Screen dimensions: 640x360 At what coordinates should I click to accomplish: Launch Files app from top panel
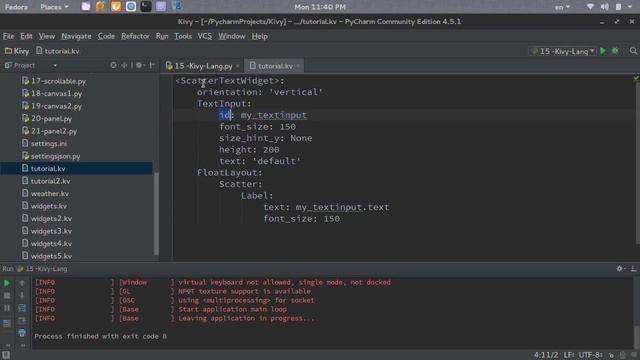point(86,7)
